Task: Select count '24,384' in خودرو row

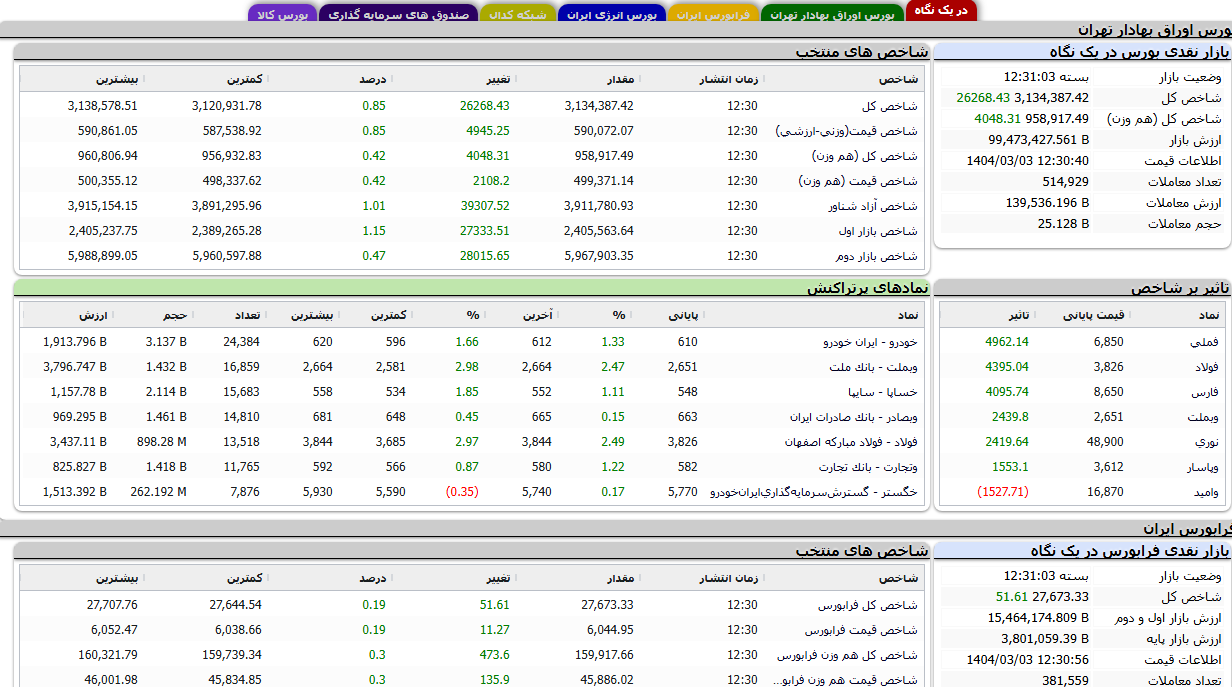Action: pyautogui.click(x=242, y=342)
